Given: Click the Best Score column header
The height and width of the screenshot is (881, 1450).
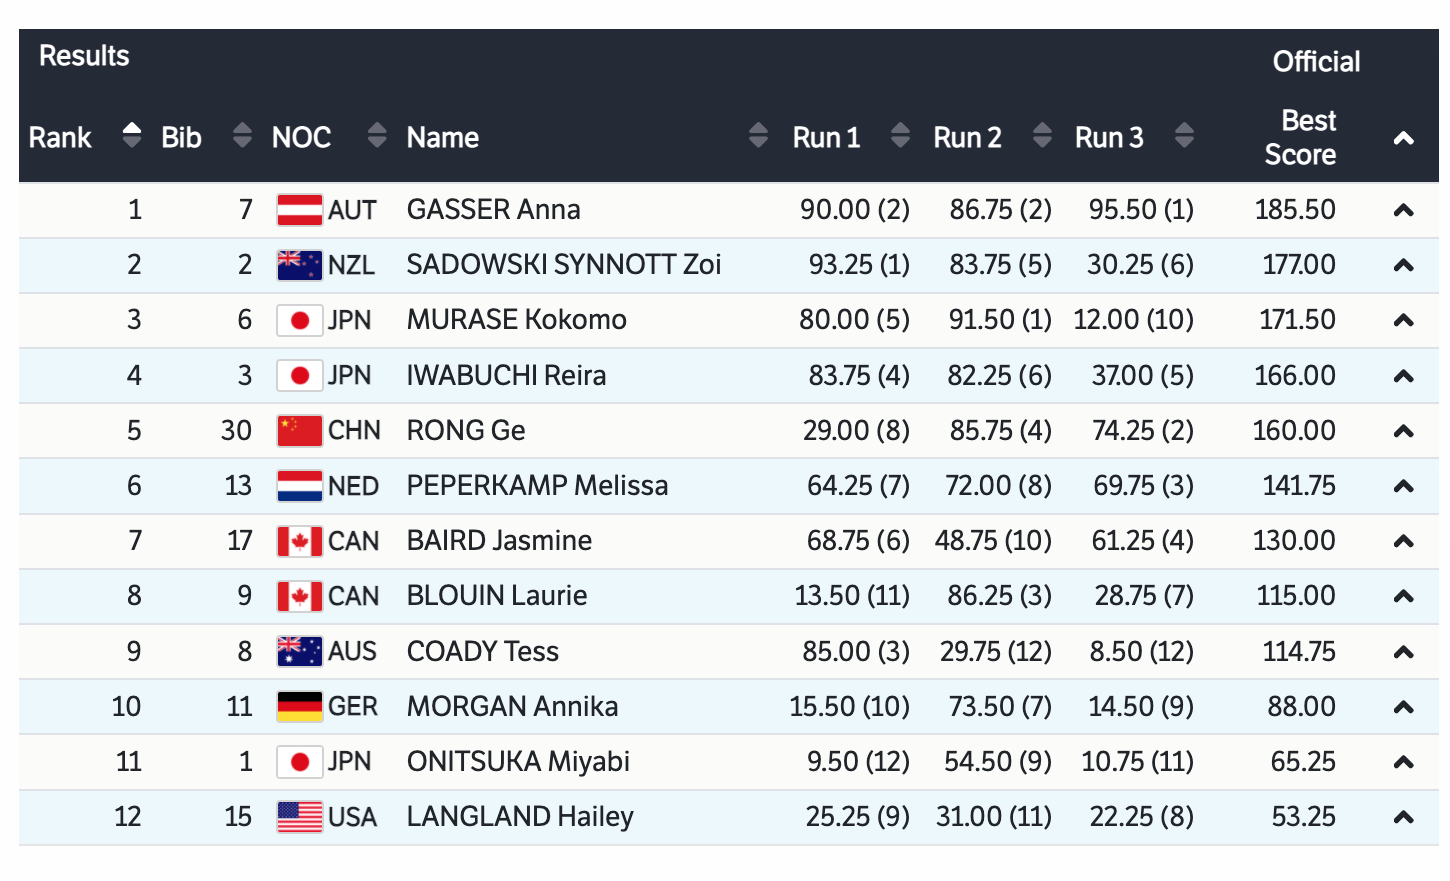Looking at the screenshot, I should 1299,138.
